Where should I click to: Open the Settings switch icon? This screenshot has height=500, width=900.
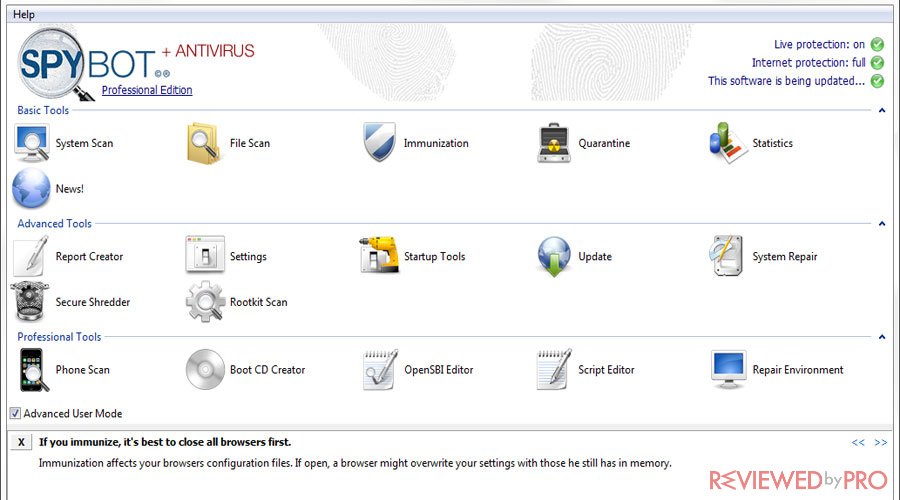(x=205, y=255)
